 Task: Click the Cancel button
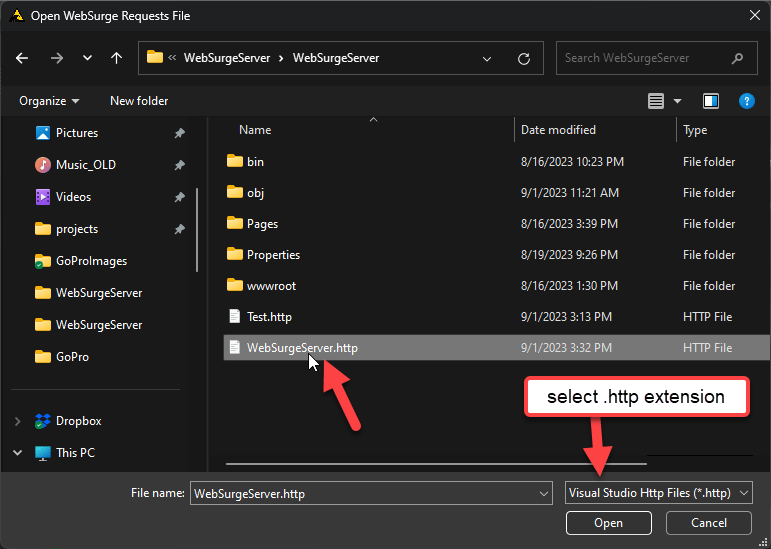pos(709,523)
